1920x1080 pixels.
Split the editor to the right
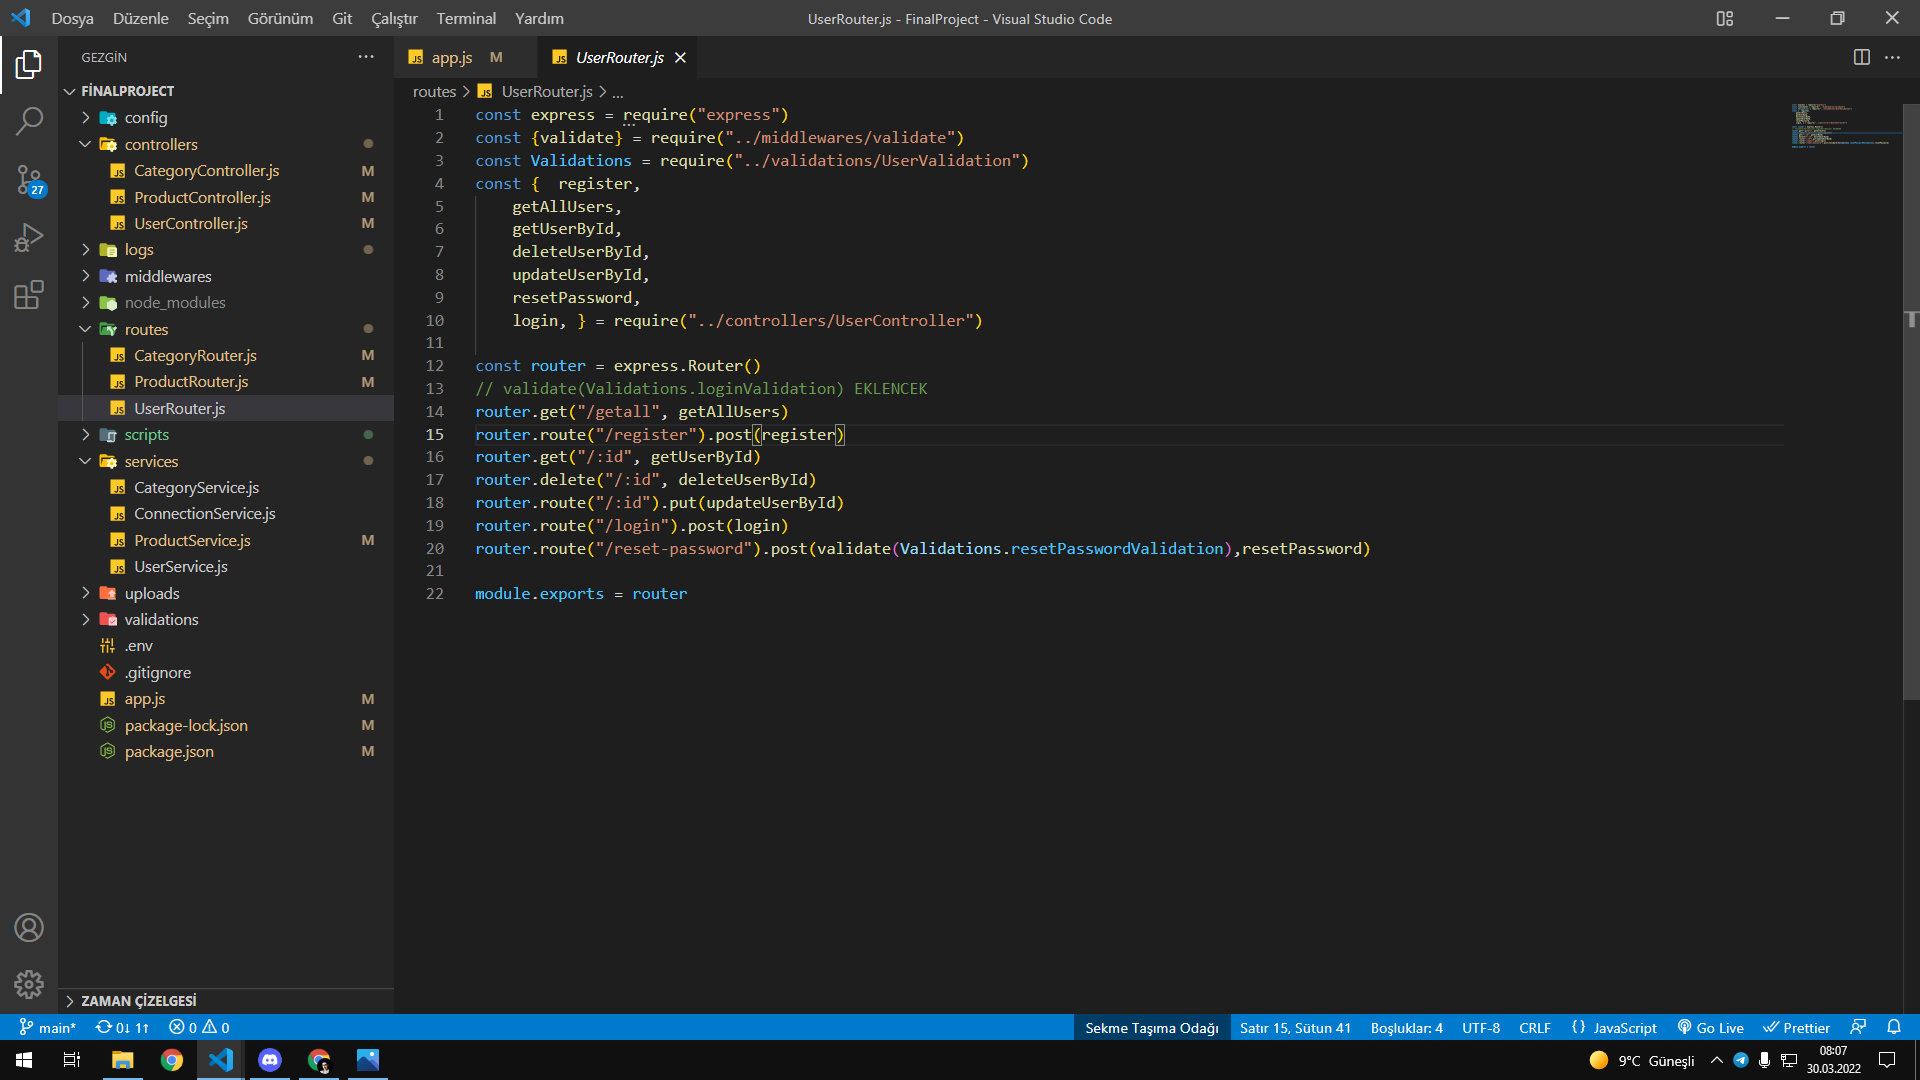pyautogui.click(x=1861, y=58)
